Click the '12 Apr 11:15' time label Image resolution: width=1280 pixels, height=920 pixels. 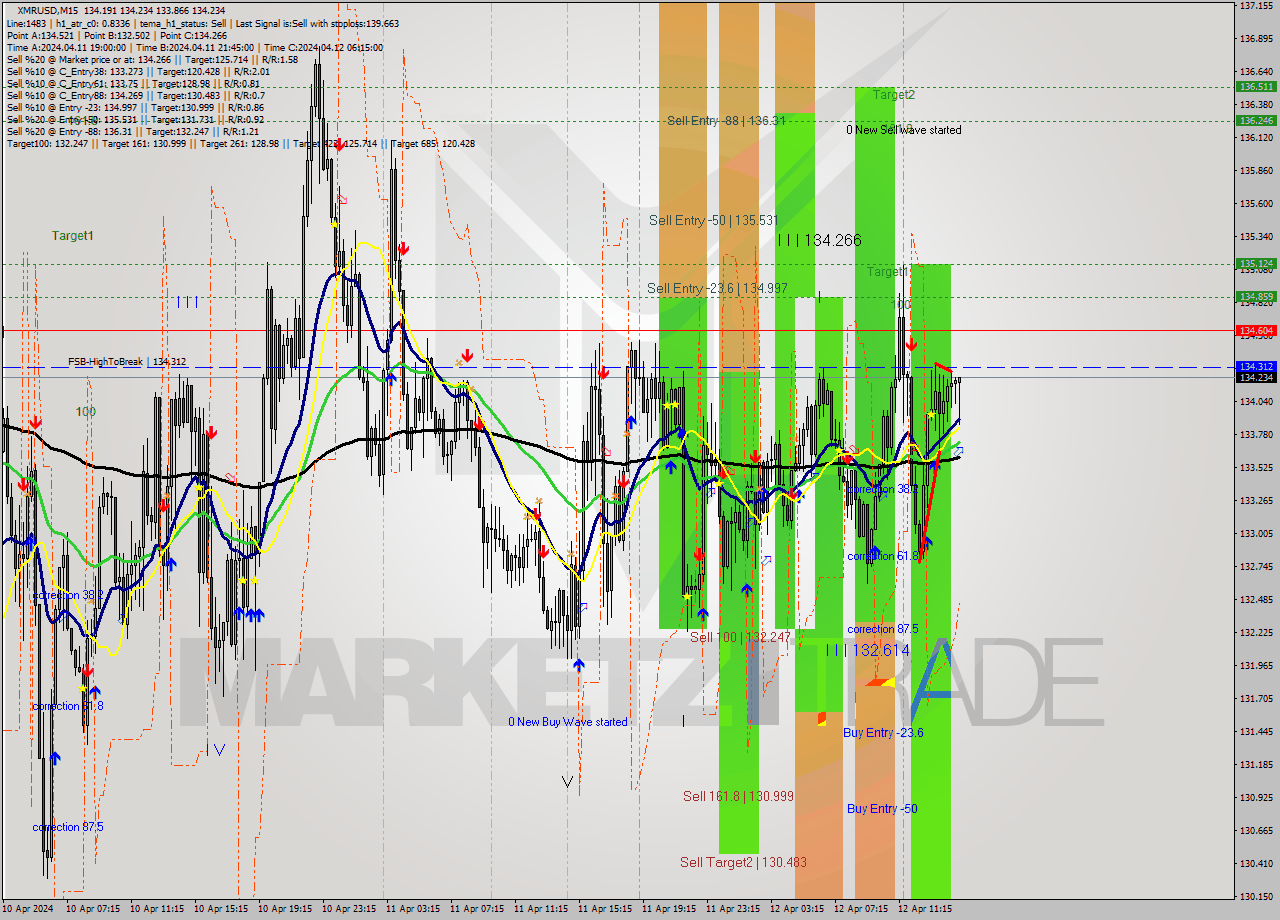pyautogui.click(x=925, y=909)
